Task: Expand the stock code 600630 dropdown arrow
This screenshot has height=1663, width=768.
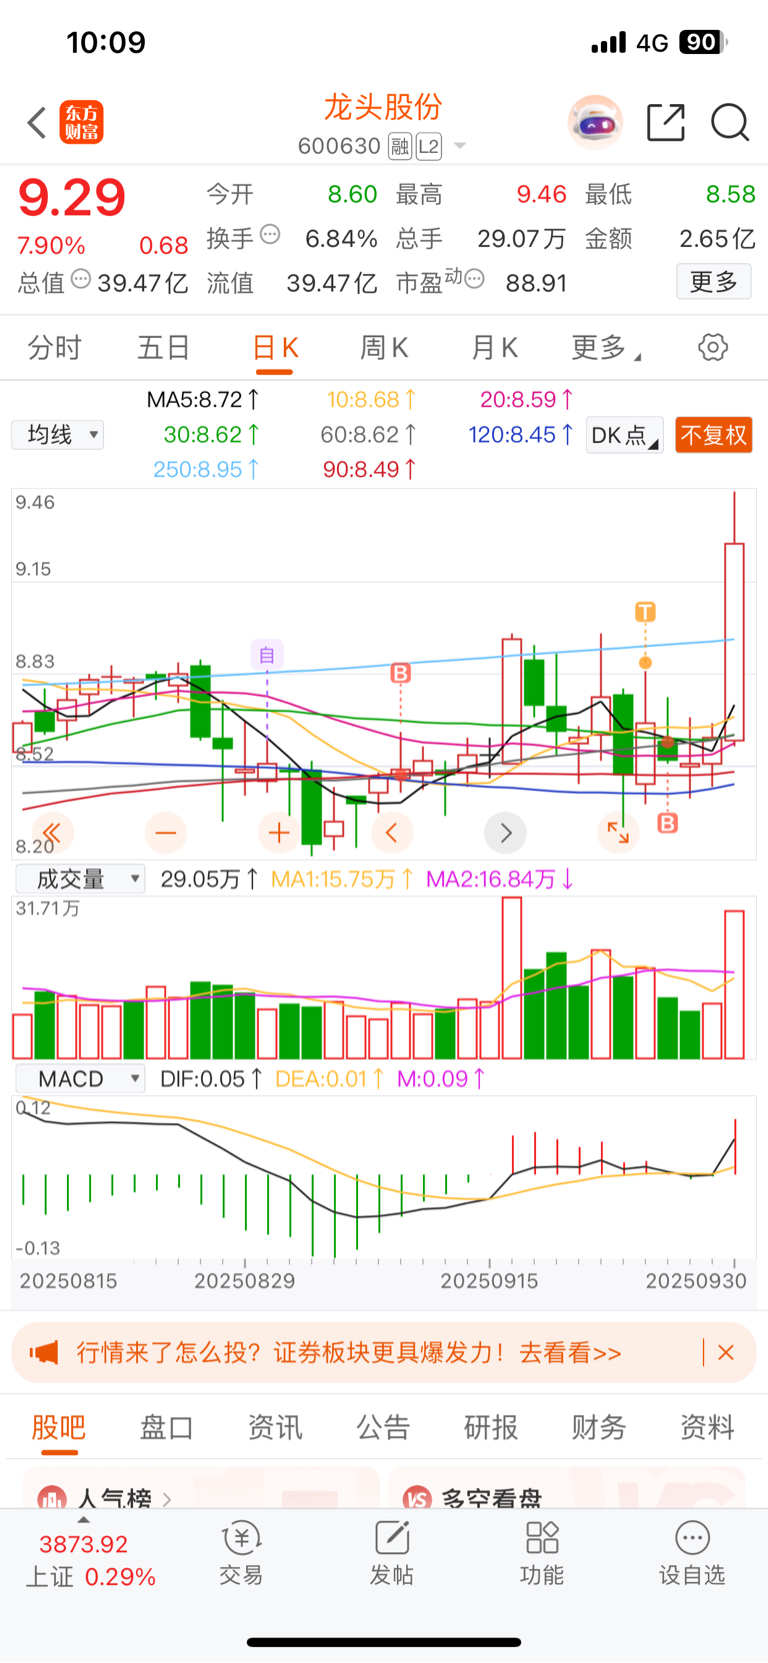Action: (460, 146)
